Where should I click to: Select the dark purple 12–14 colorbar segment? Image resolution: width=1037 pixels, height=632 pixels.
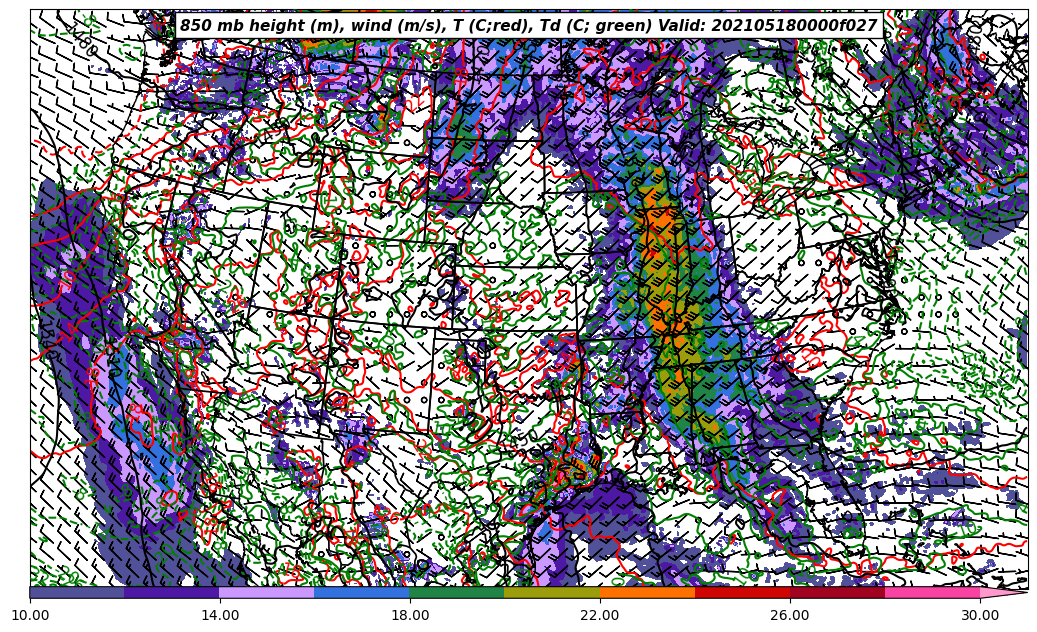(x=172, y=592)
